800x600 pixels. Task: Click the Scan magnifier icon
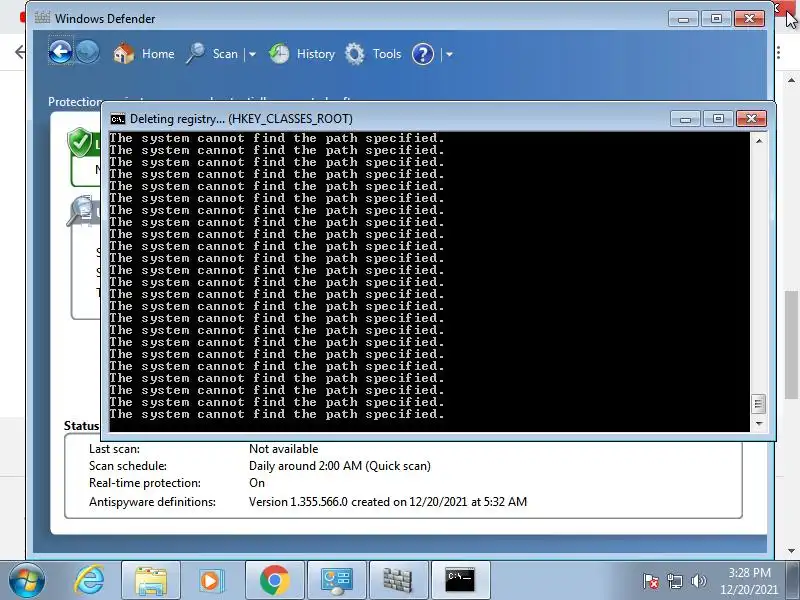195,54
